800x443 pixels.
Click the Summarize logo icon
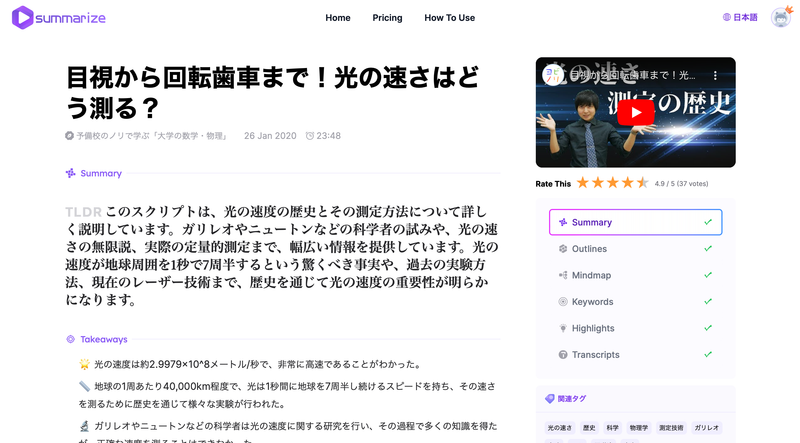pyautogui.click(x=22, y=18)
